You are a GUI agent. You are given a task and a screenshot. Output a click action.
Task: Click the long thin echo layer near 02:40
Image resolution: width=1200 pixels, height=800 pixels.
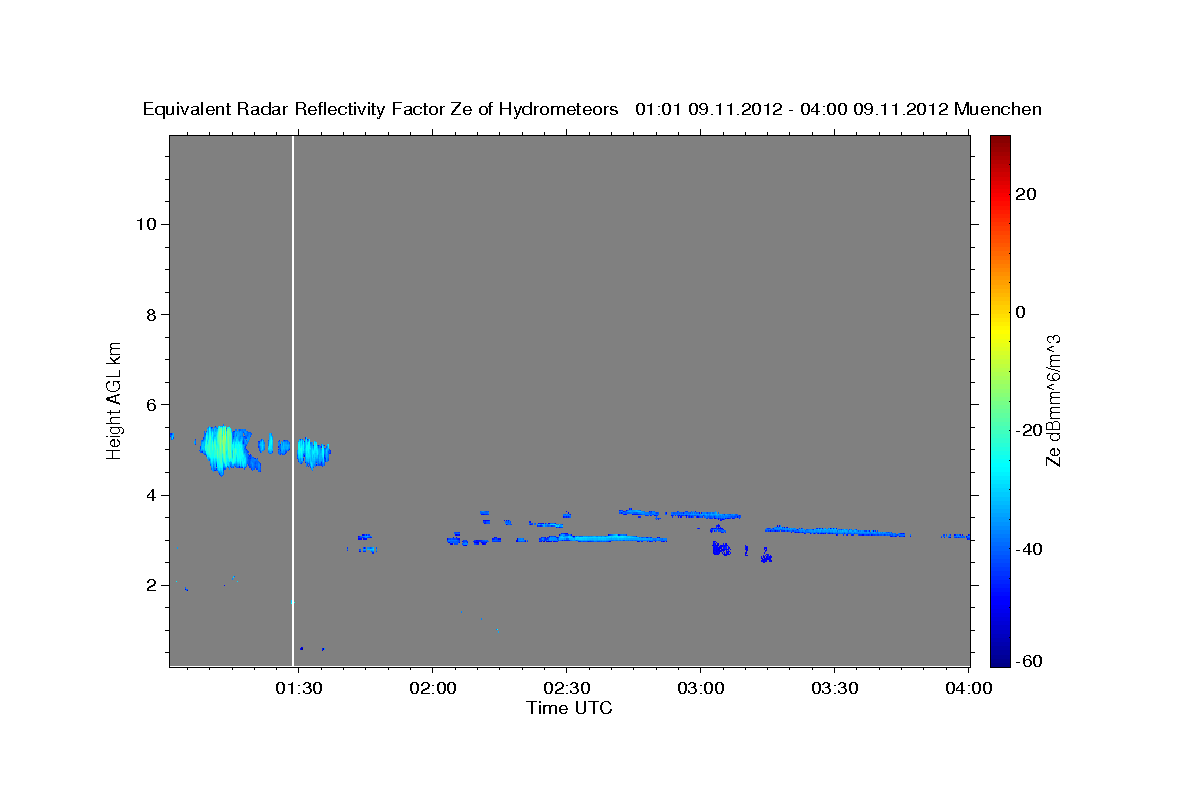[603, 538]
